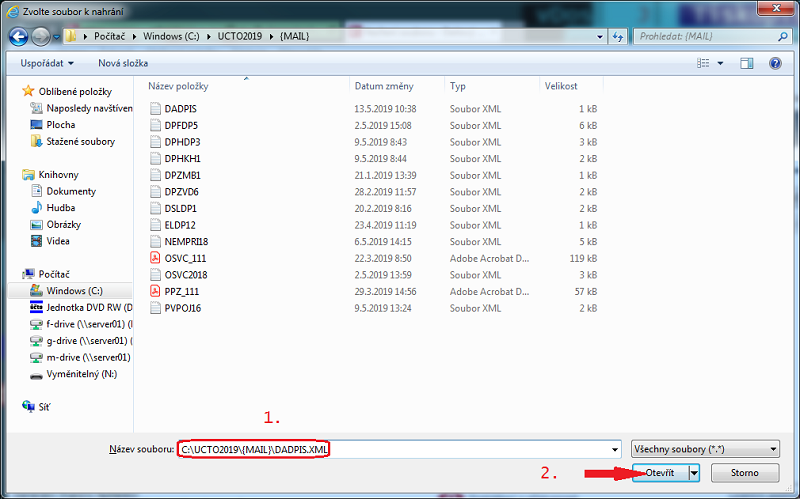Toggle the preview pane icon
800x499 pixels.
click(746, 63)
